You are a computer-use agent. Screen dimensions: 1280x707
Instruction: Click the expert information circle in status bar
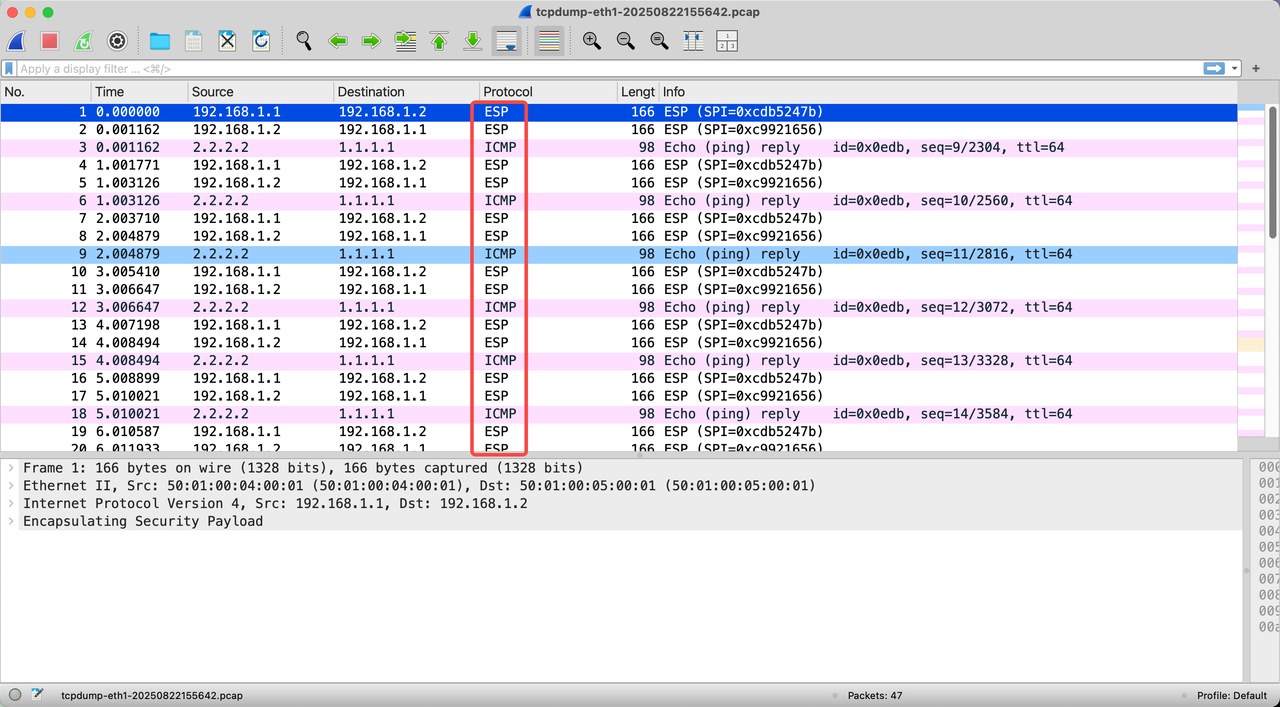(15, 695)
